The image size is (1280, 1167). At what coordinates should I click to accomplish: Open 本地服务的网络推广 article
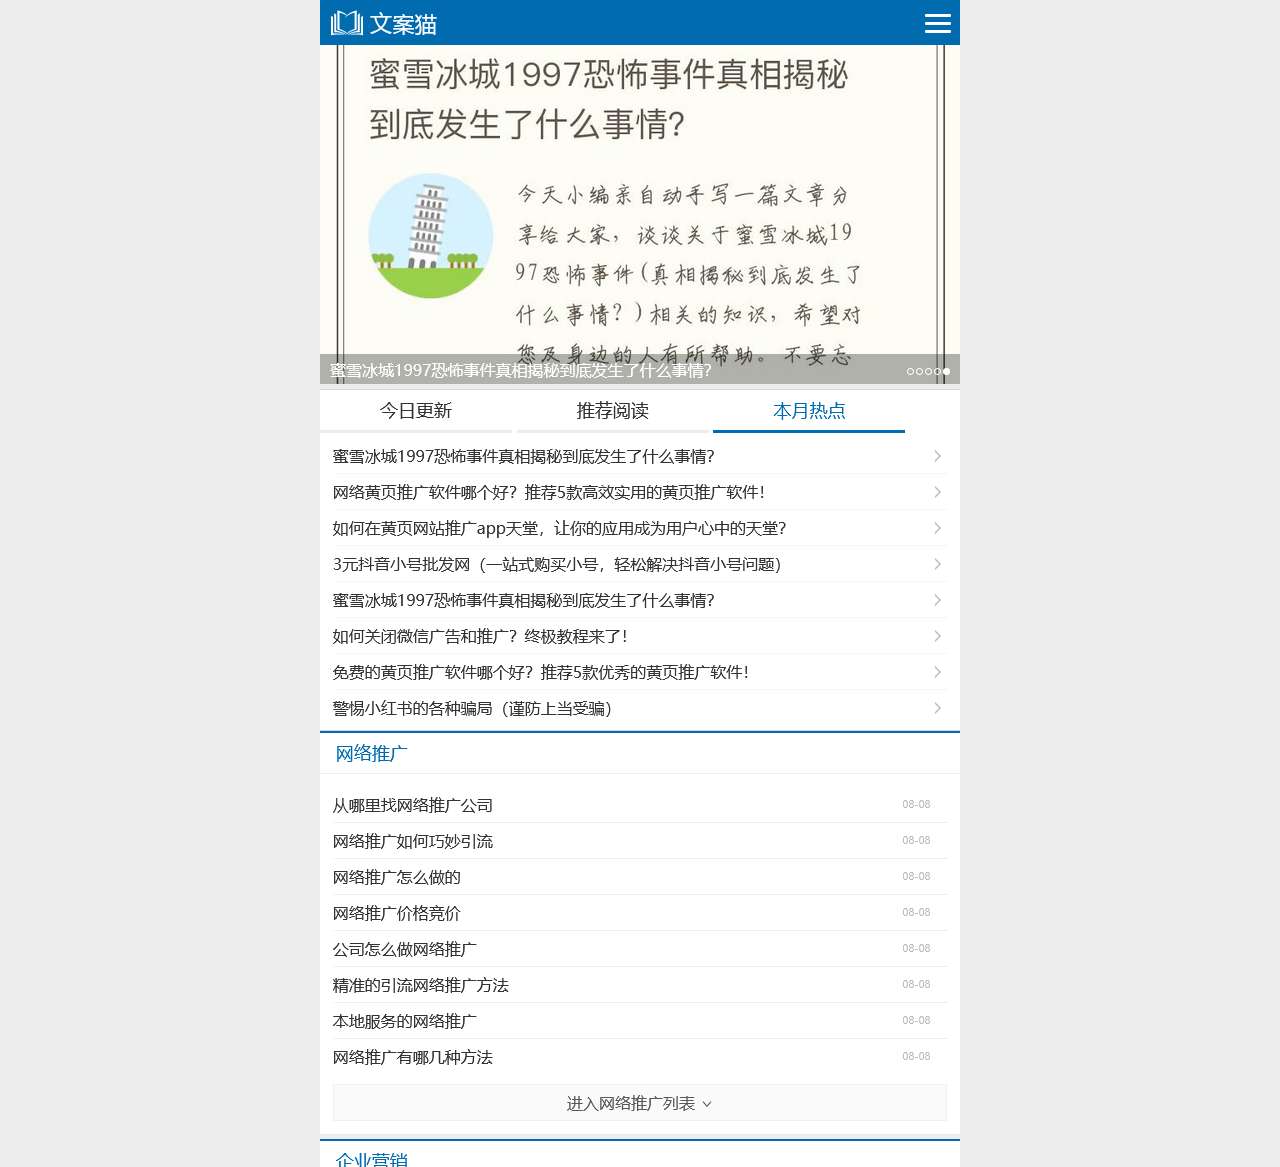[x=404, y=1021]
